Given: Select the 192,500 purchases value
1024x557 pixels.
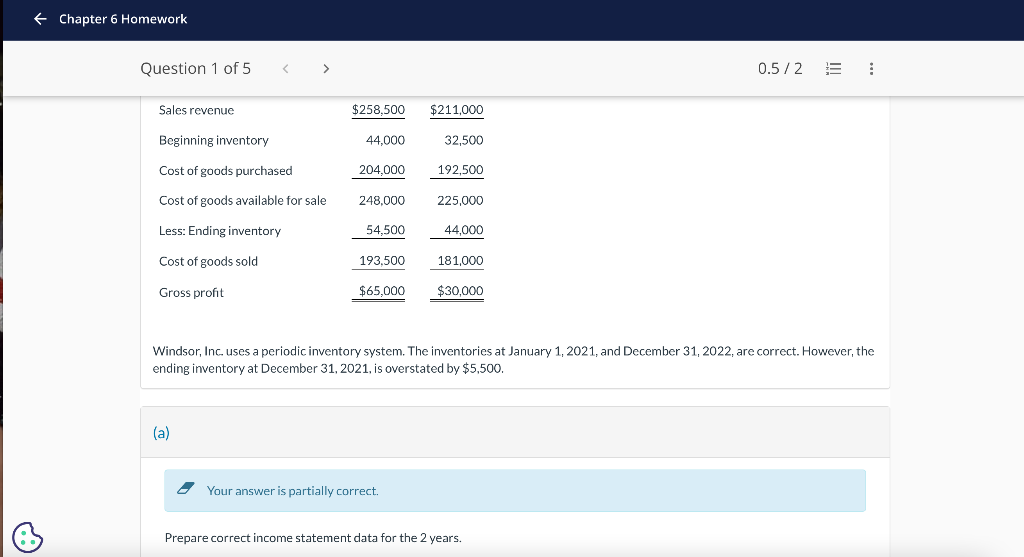Looking at the screenshot, I should (x=460, y=170).
